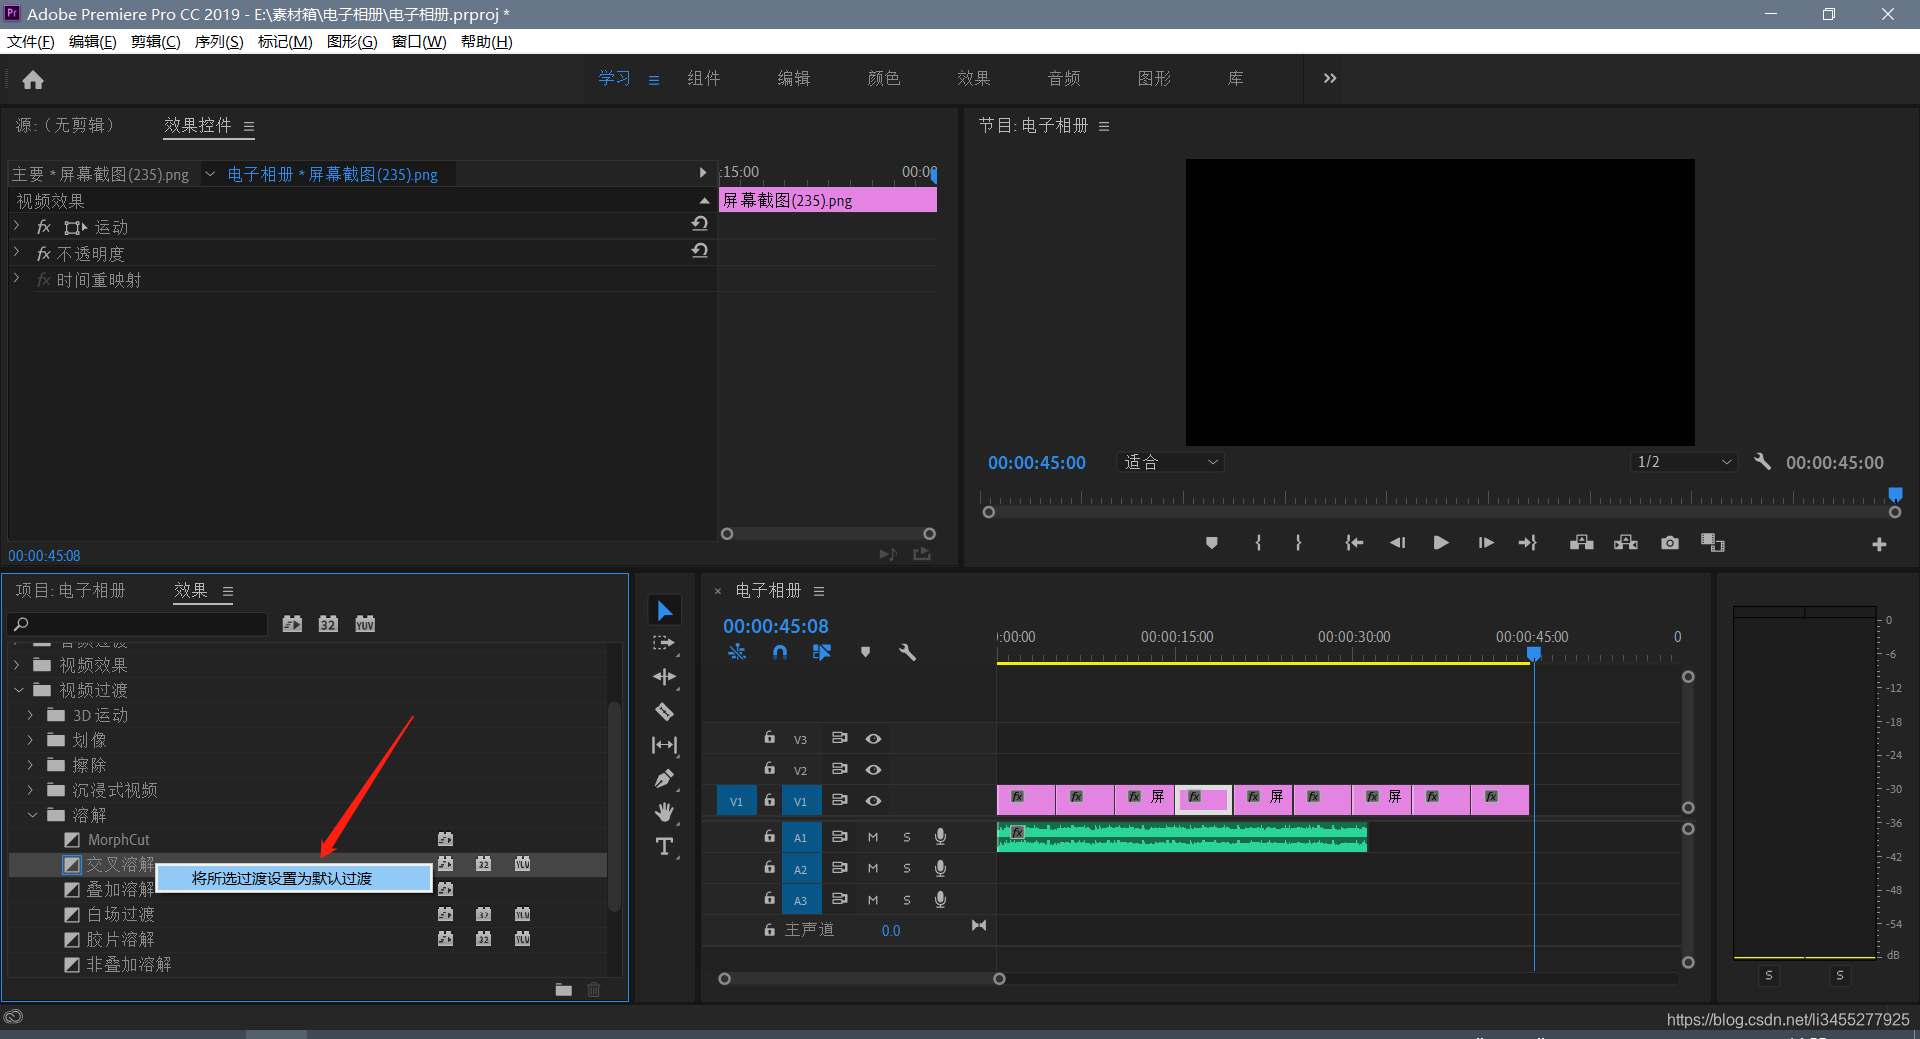Select the Pen tool

pos(665,778)
